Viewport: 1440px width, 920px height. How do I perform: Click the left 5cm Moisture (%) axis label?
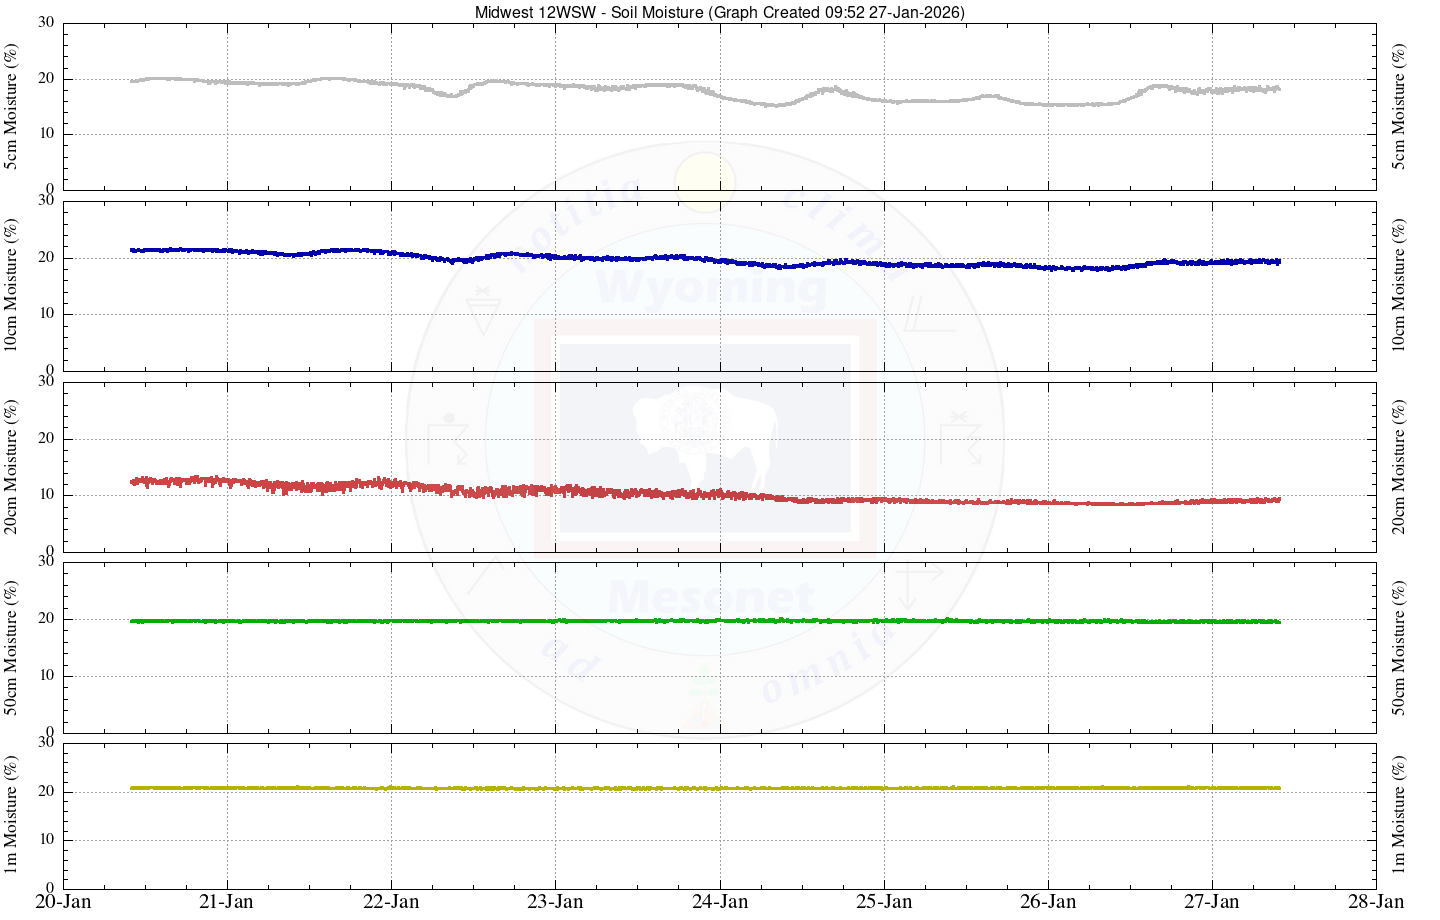12,106
